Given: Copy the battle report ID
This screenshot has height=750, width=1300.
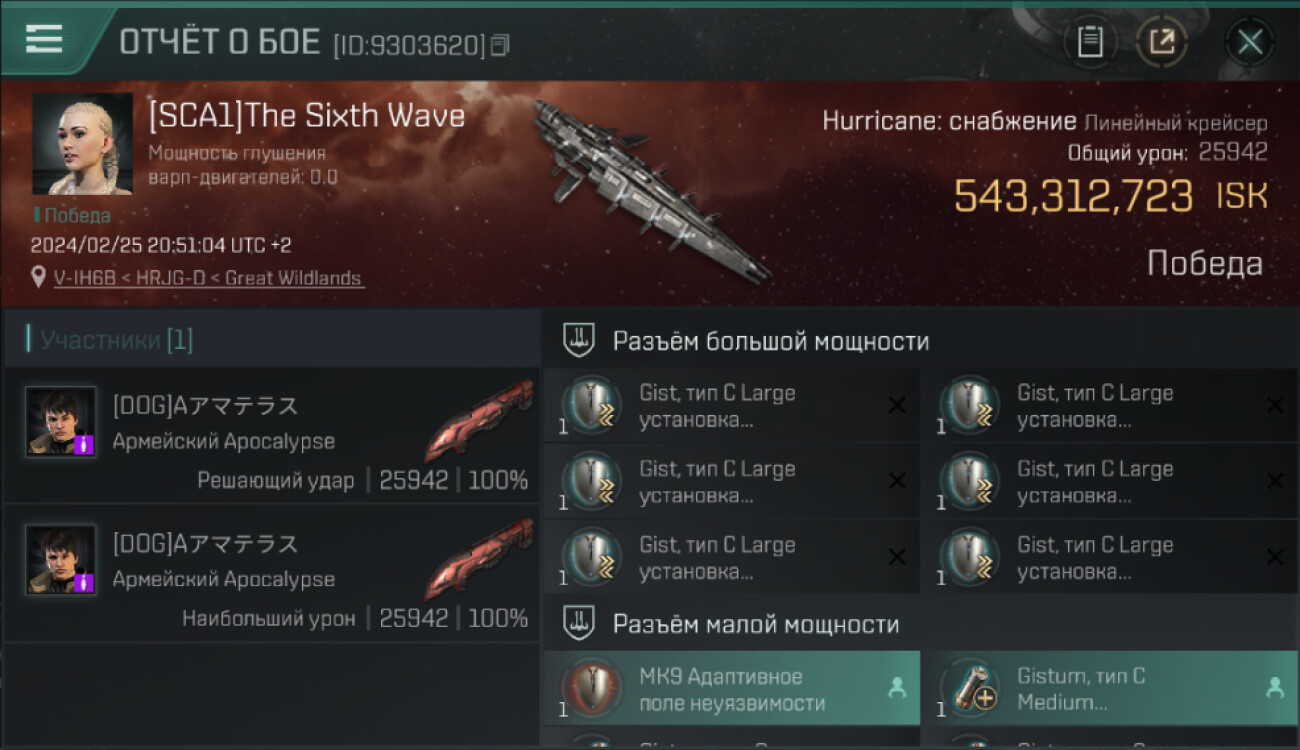Looking at the screenshot, I should coord(500,44).
